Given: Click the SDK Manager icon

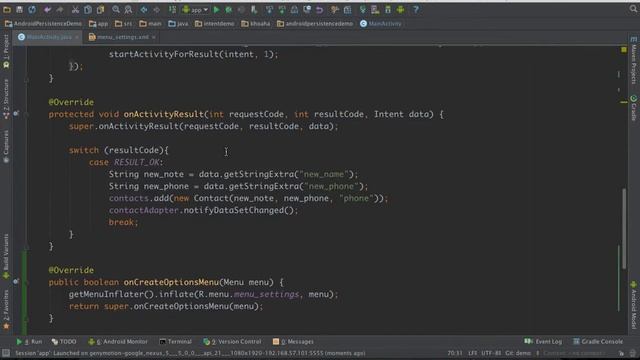Looking at the screenshot, I should [x=388, y=9].
